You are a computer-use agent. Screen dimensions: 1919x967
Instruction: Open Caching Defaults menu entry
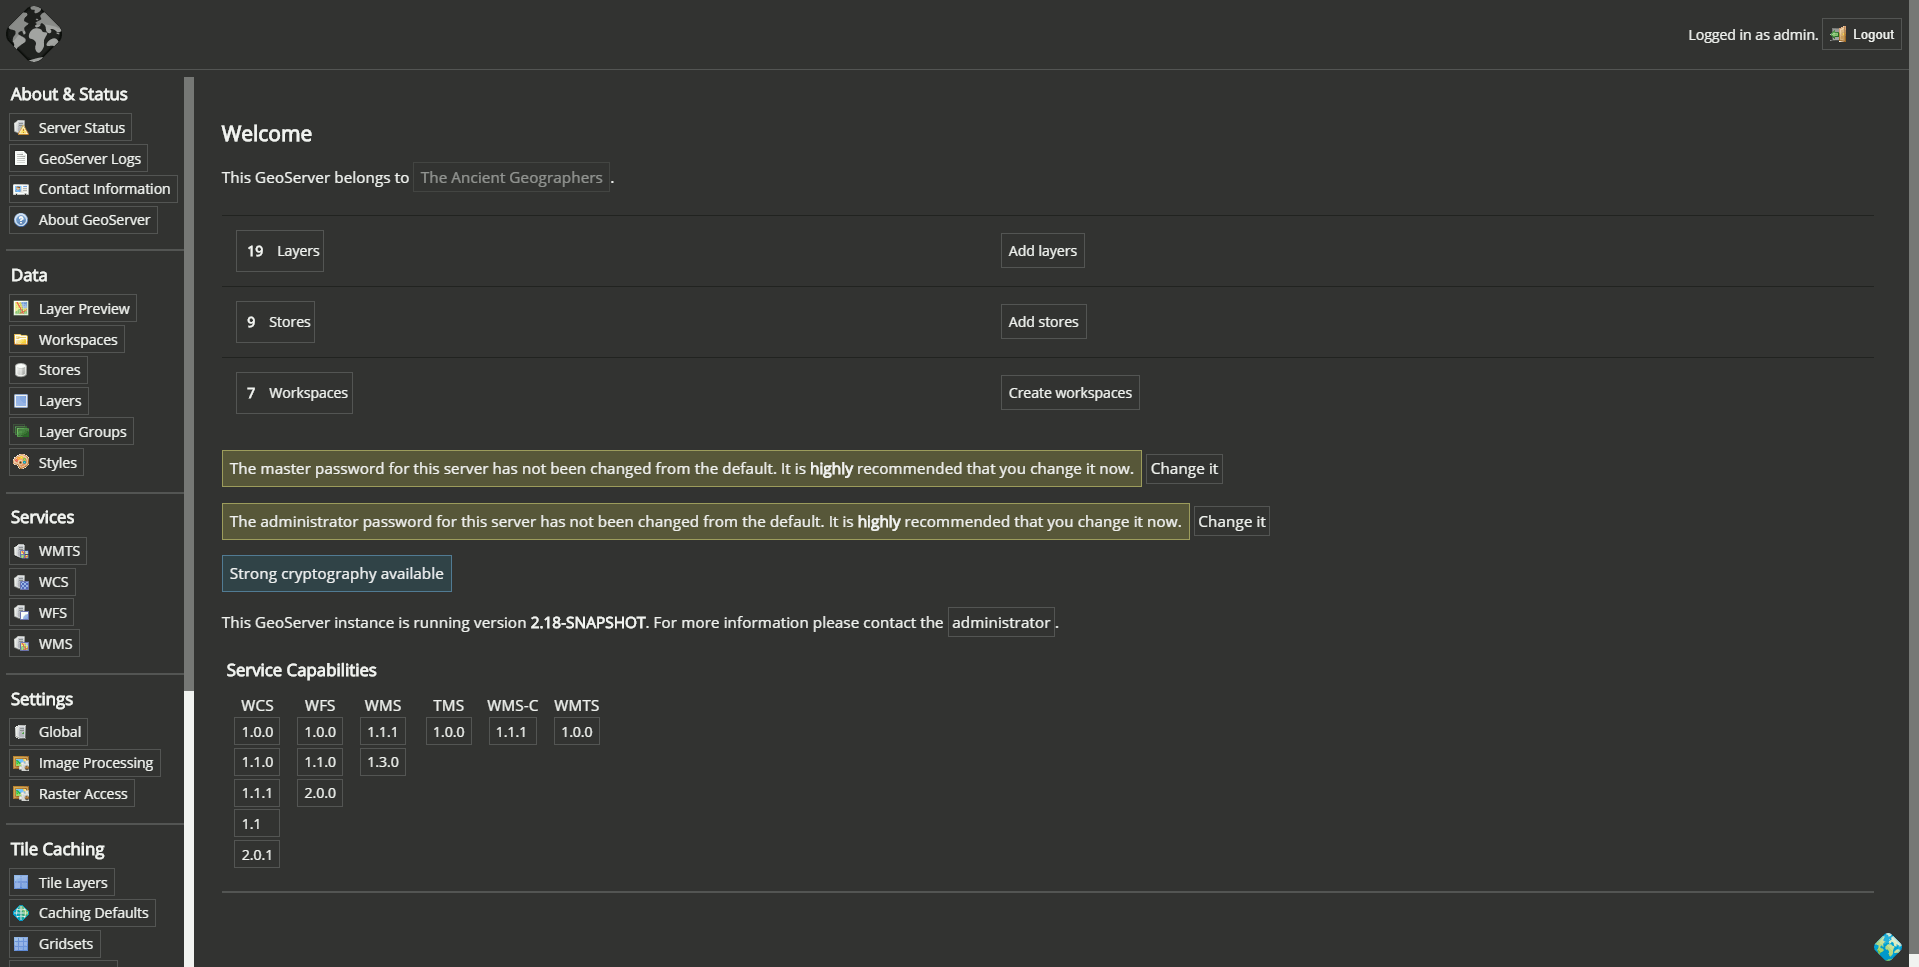coord(82,913)
